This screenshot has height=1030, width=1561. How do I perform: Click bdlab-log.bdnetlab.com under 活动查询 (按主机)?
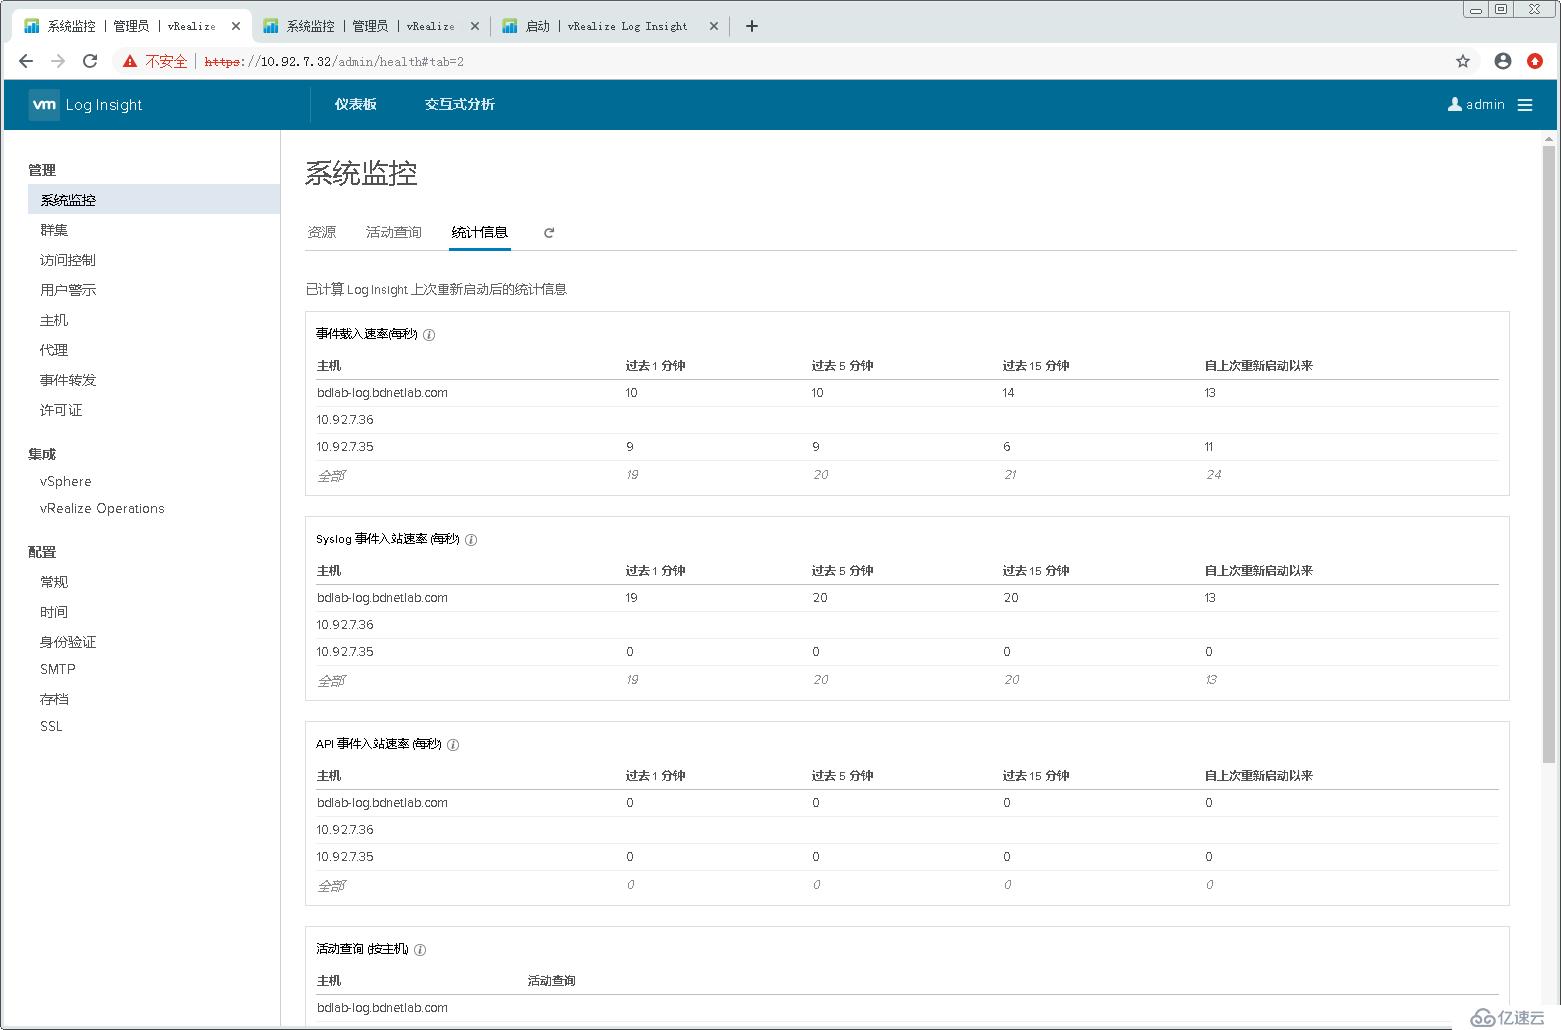(382, 1008)
